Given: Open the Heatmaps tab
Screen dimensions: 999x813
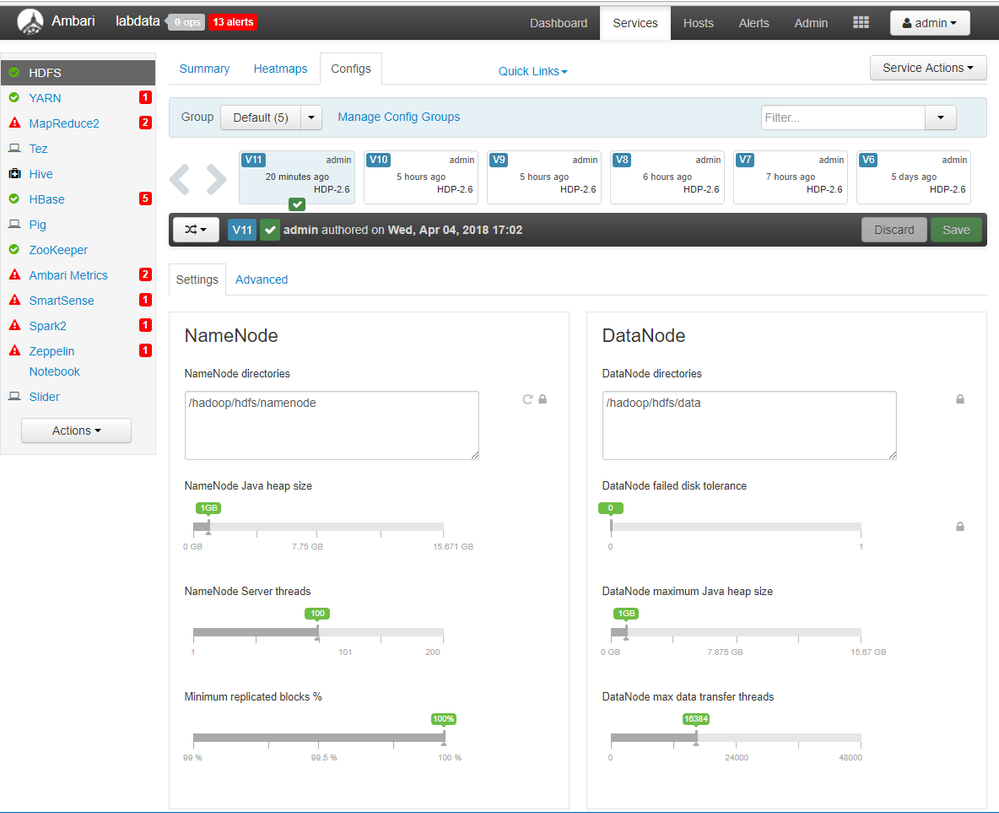Looking at the screenshot, I should coord(280,69).
